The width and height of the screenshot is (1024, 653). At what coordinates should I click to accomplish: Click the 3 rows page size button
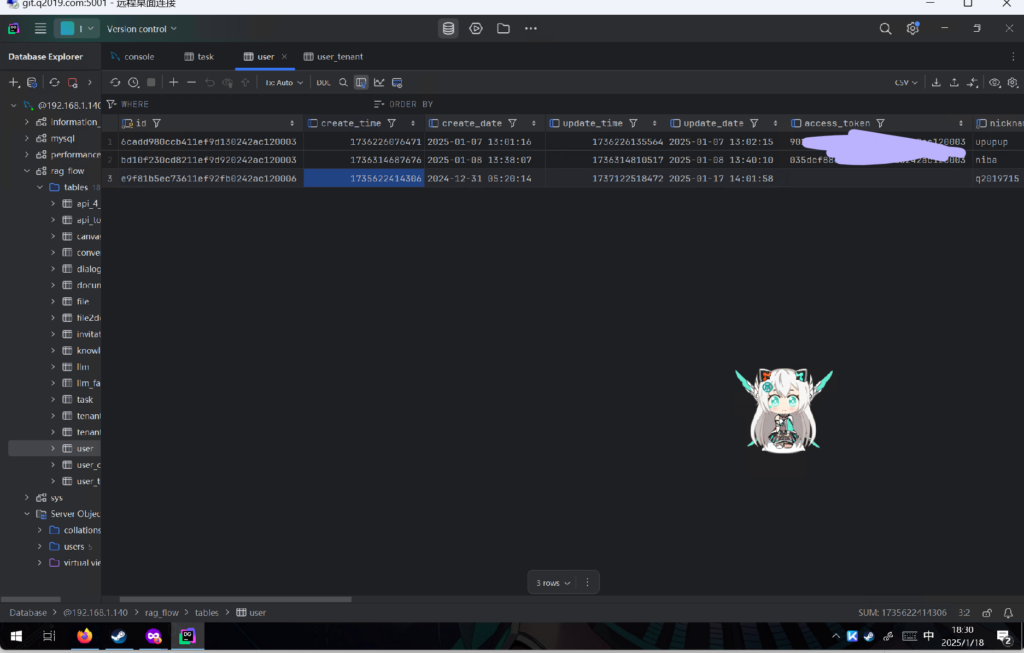pyautogui.click(x=553, y=582)
